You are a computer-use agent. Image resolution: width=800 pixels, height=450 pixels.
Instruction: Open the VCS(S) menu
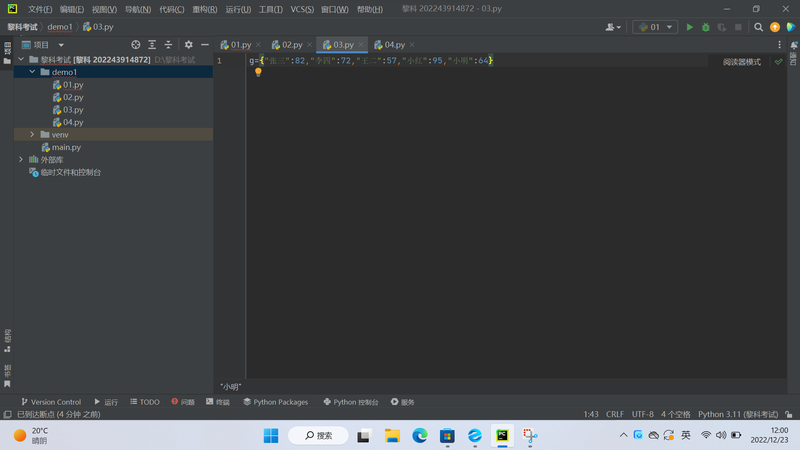point(302,9)
